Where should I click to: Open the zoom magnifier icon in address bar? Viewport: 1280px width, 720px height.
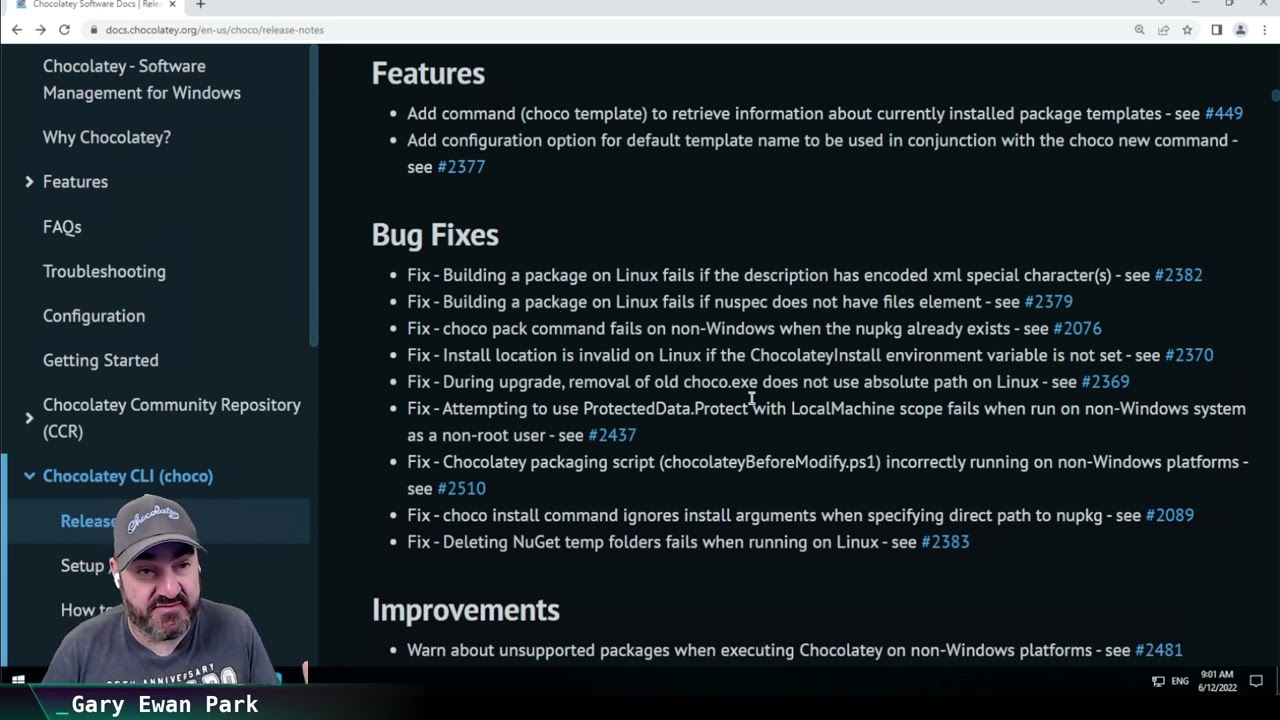1139,30
